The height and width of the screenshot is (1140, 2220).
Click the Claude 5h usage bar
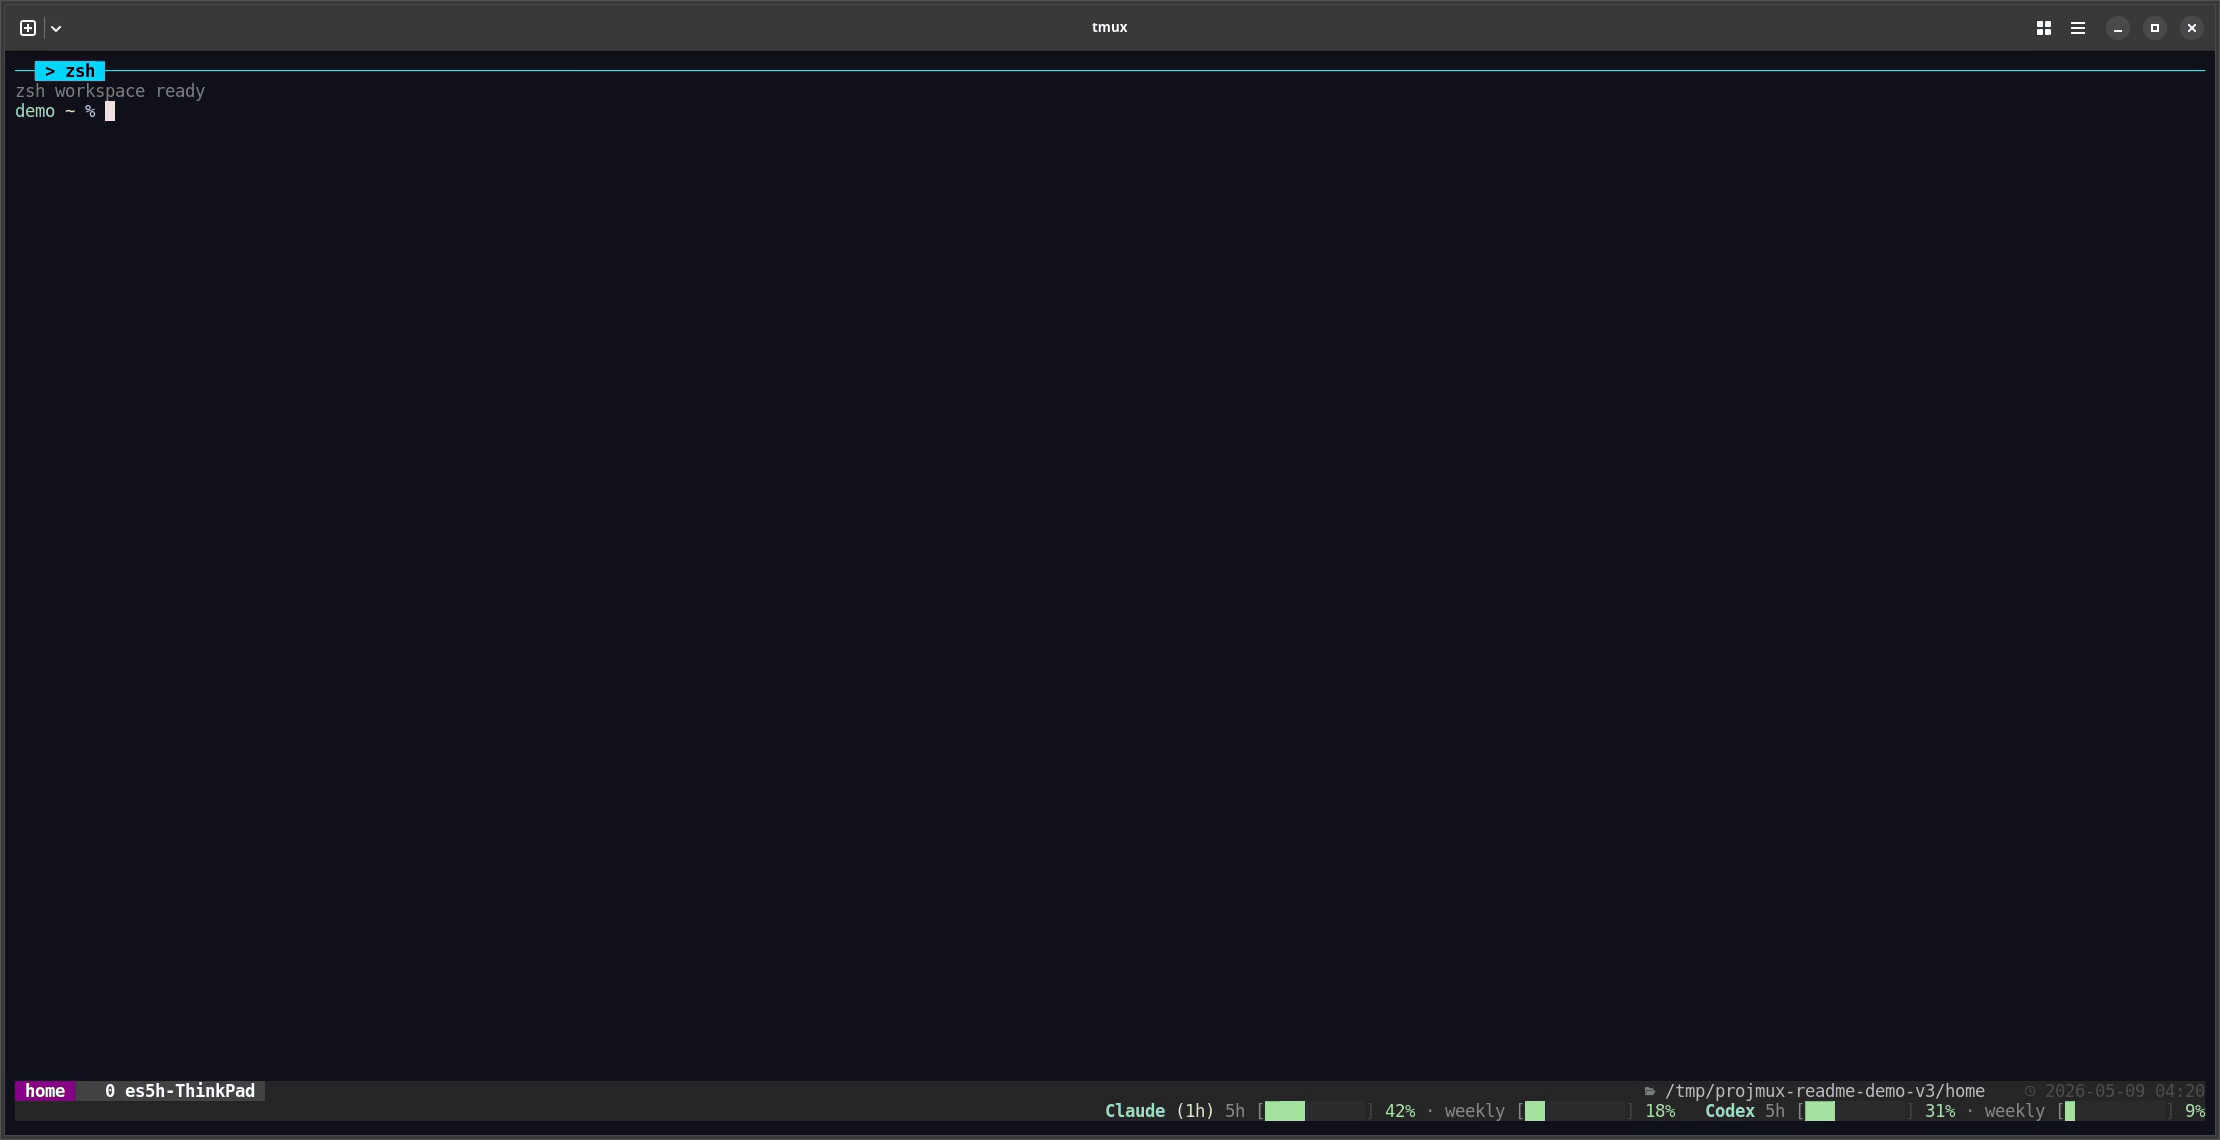[x=1315, y=1111]
